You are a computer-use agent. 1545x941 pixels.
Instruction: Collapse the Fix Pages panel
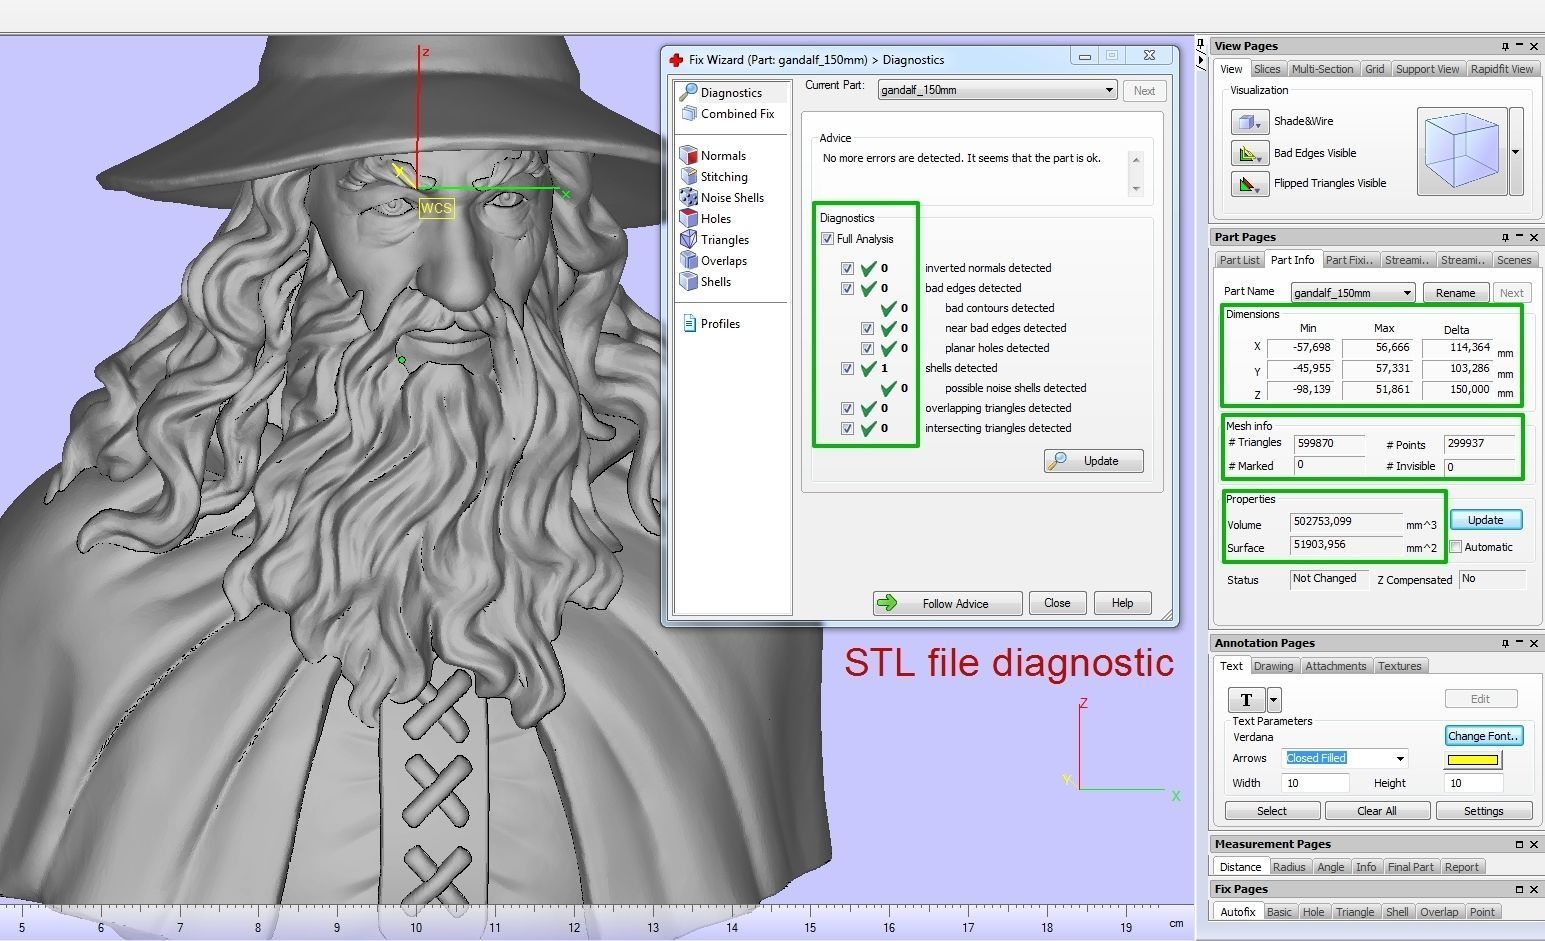[1519, 889]
